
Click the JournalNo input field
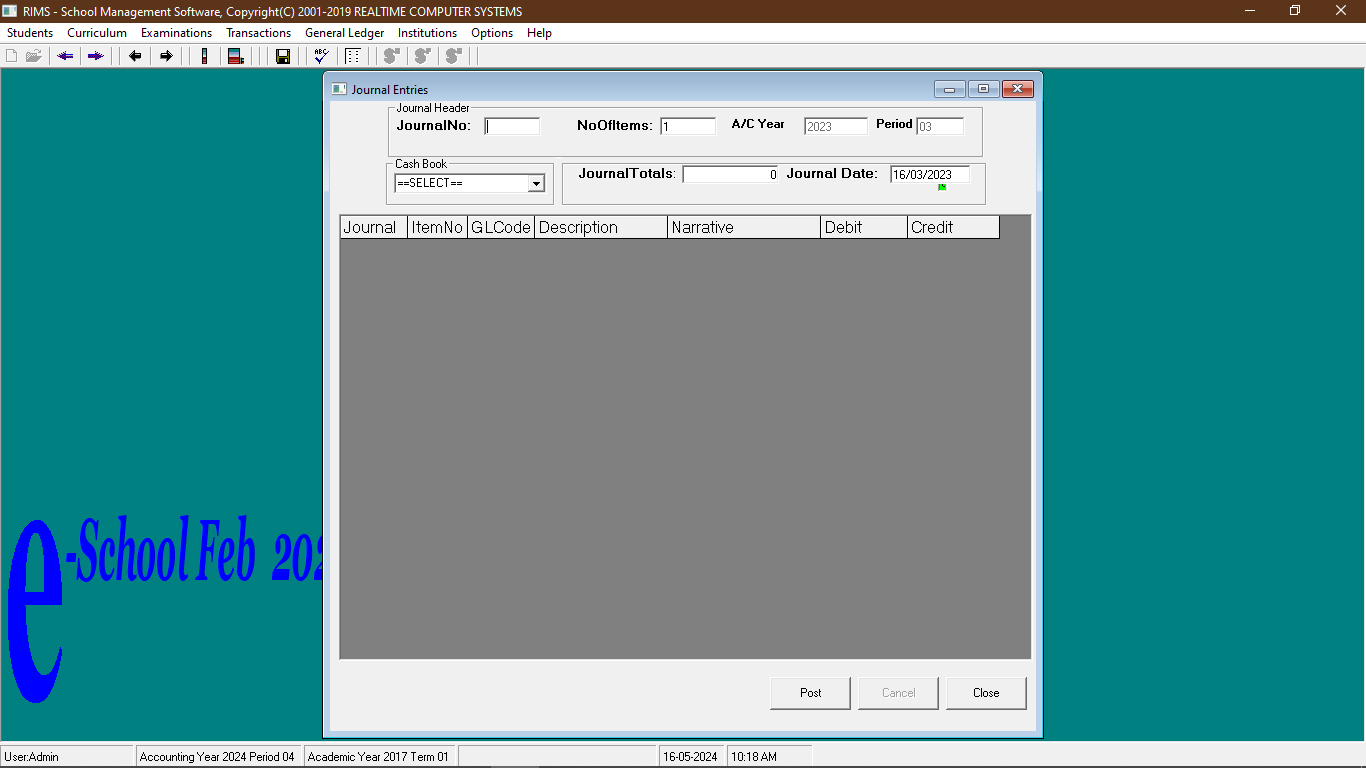pos(512,126)
